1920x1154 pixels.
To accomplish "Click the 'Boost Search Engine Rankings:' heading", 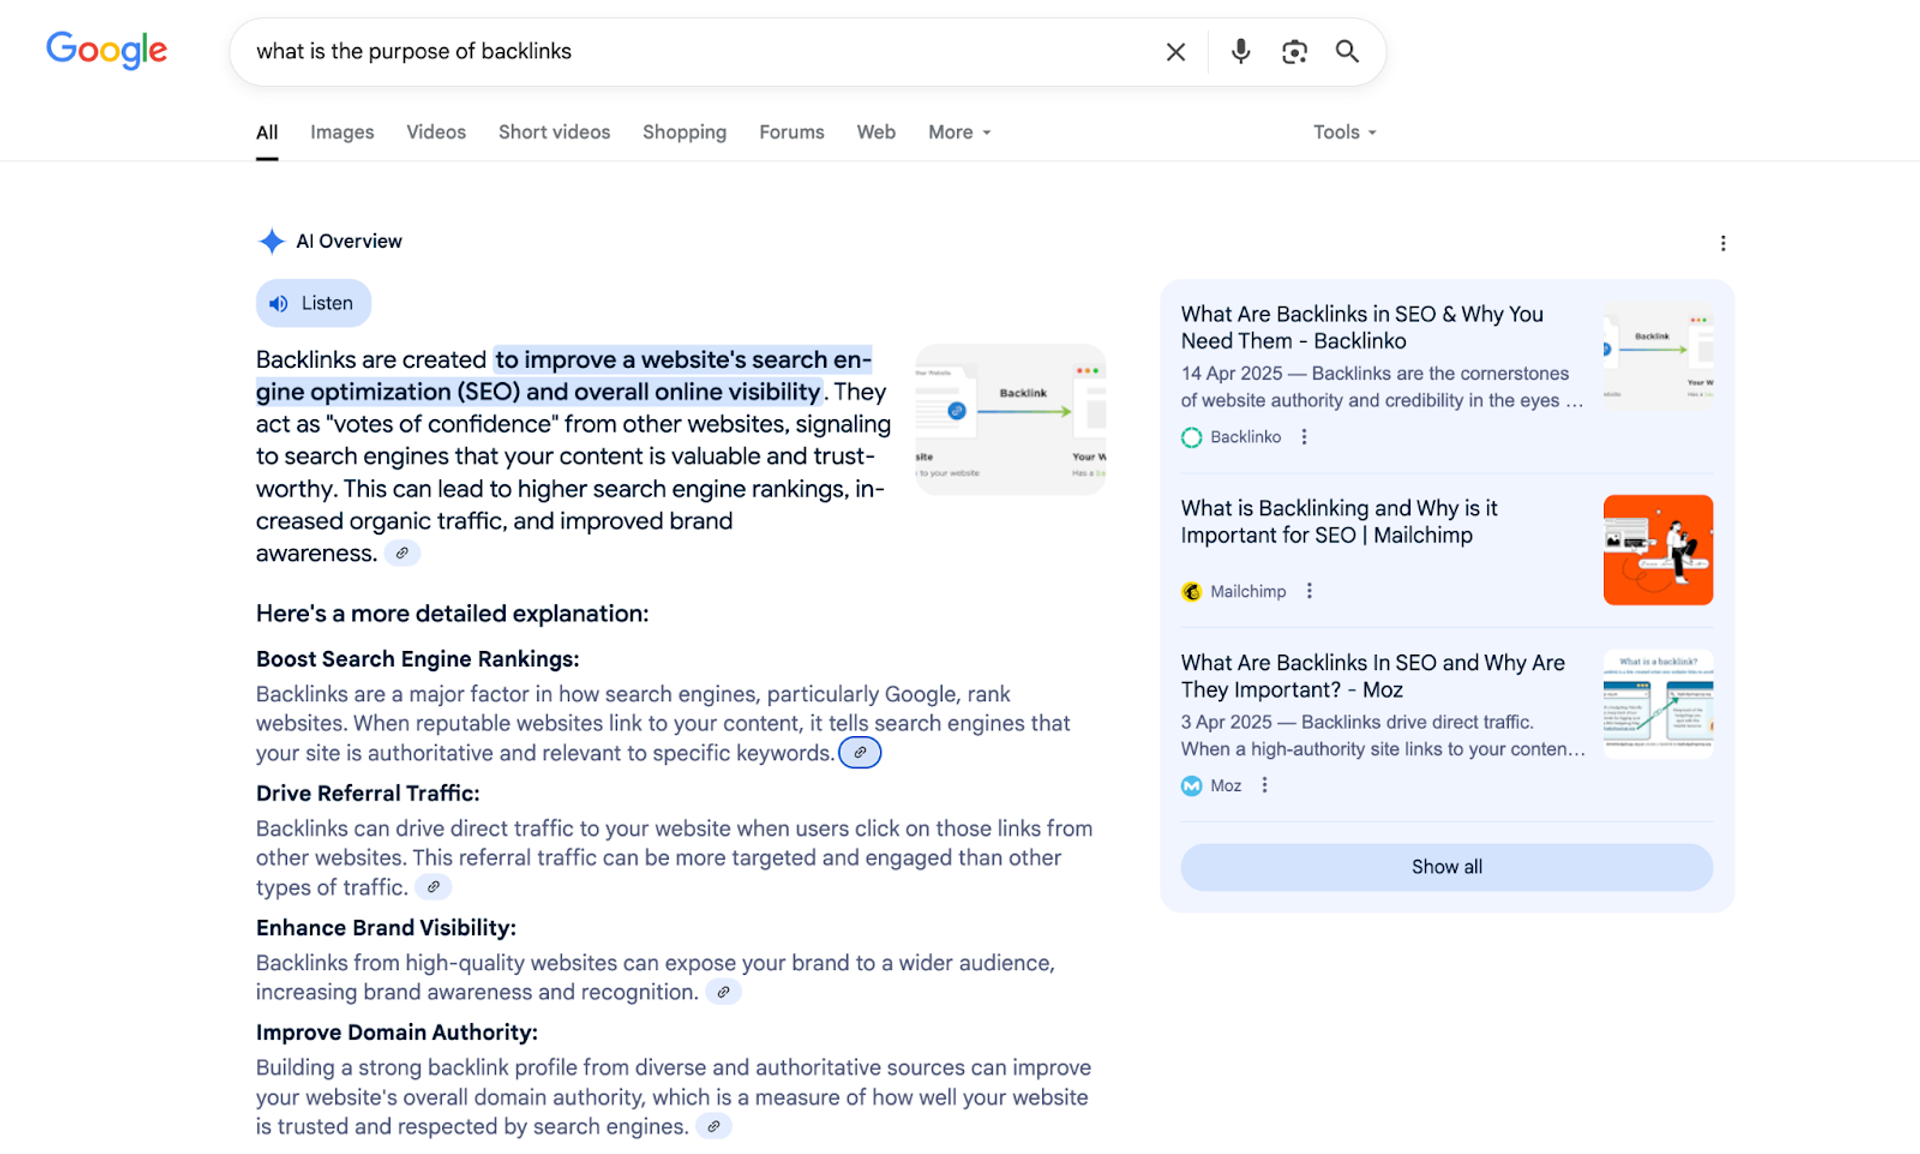I will [x=417, y=659].
